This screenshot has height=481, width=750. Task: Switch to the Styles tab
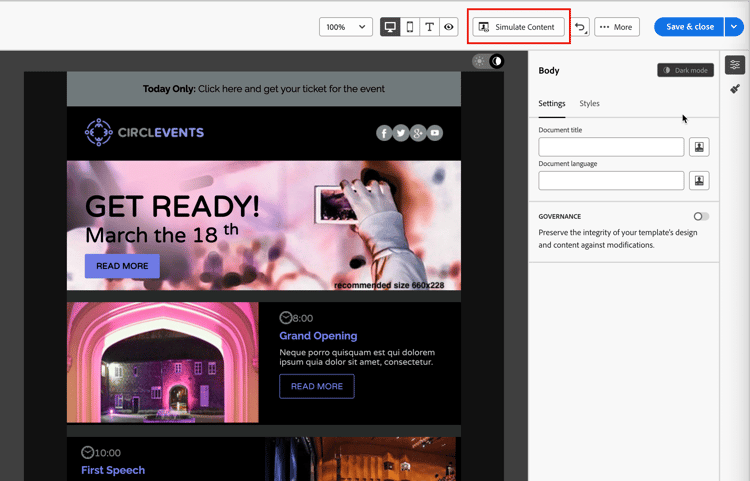pos(589,104)
